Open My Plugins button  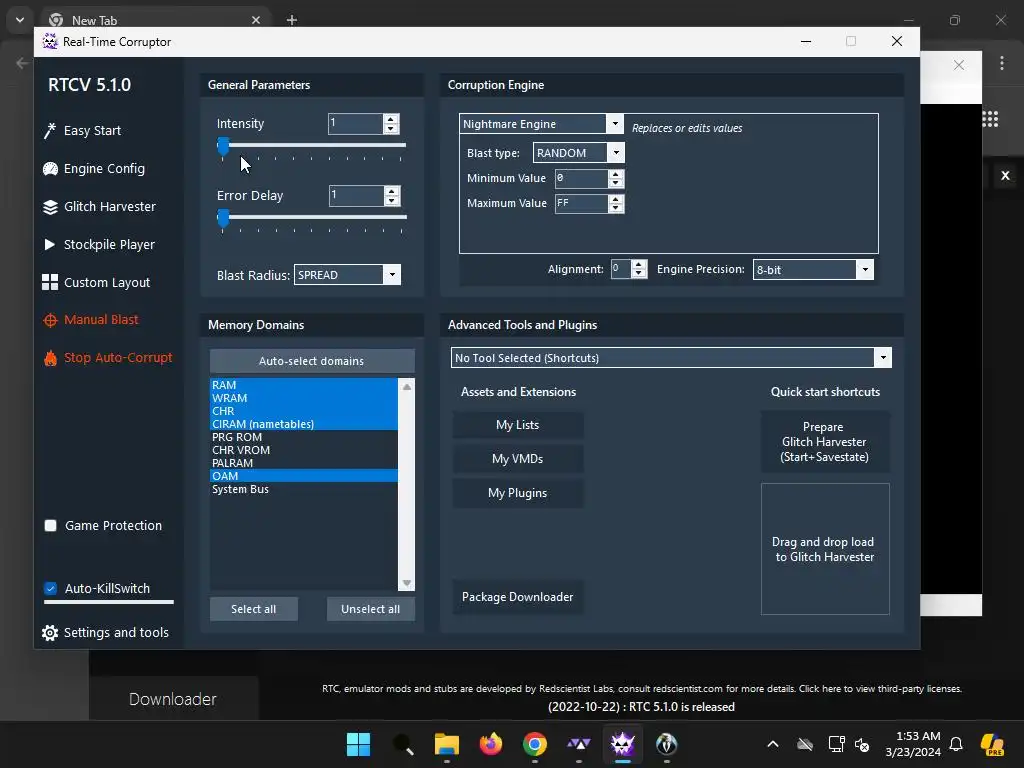[518, 493]
